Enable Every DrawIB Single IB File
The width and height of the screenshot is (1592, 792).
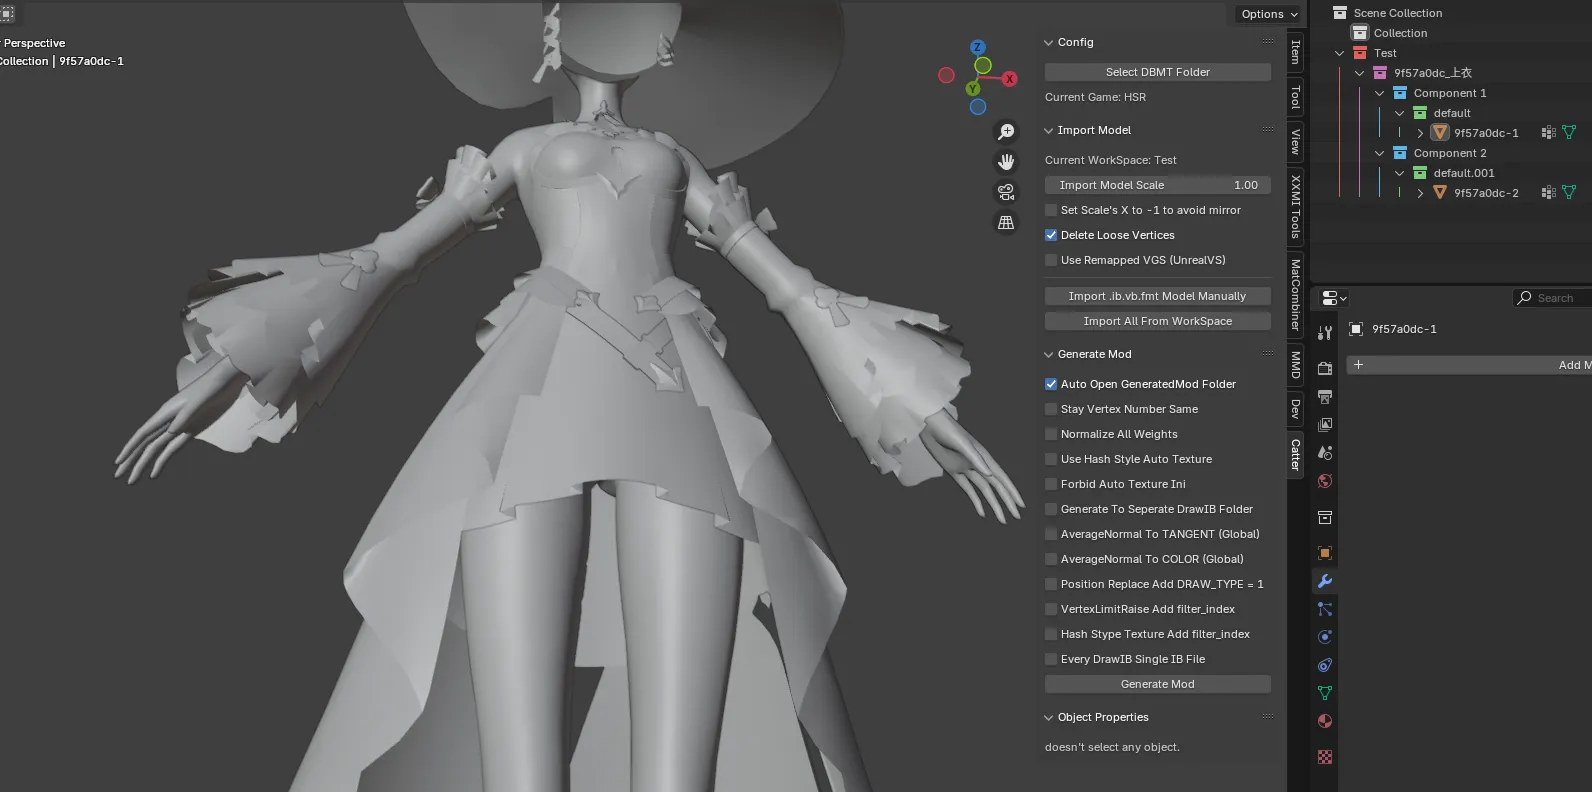click(x=1051, y=659)
